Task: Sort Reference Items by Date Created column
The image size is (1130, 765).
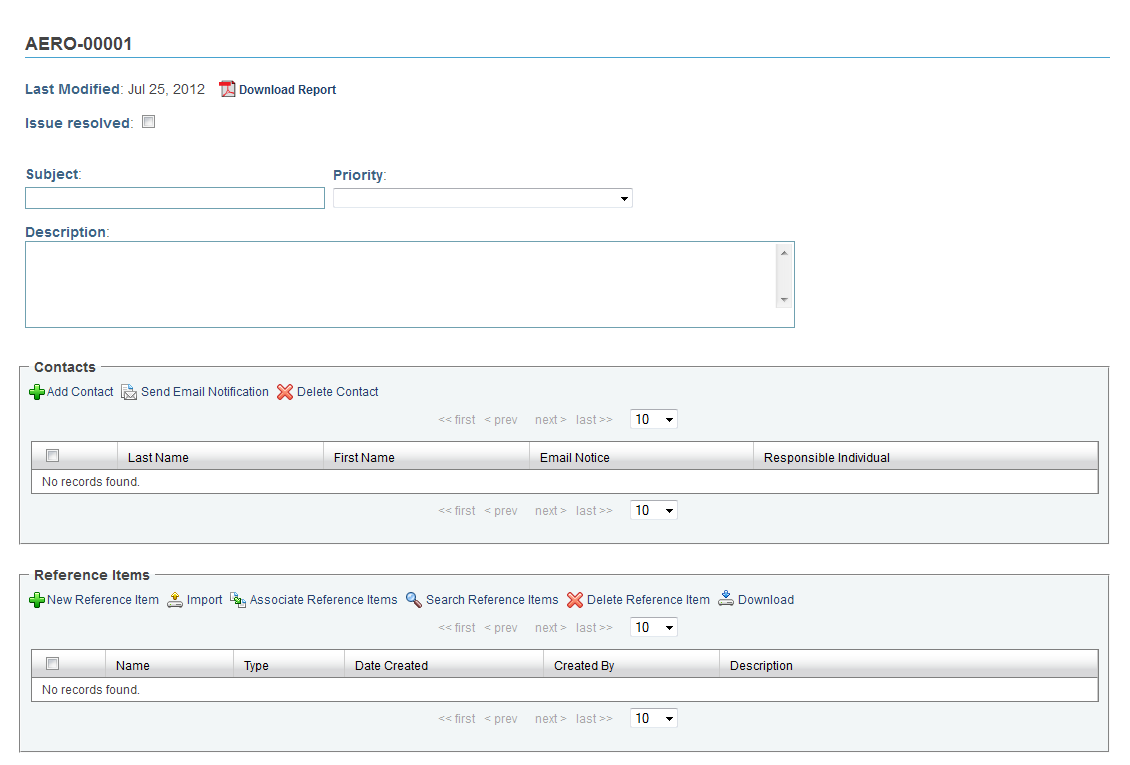Action: pos(444,666)
